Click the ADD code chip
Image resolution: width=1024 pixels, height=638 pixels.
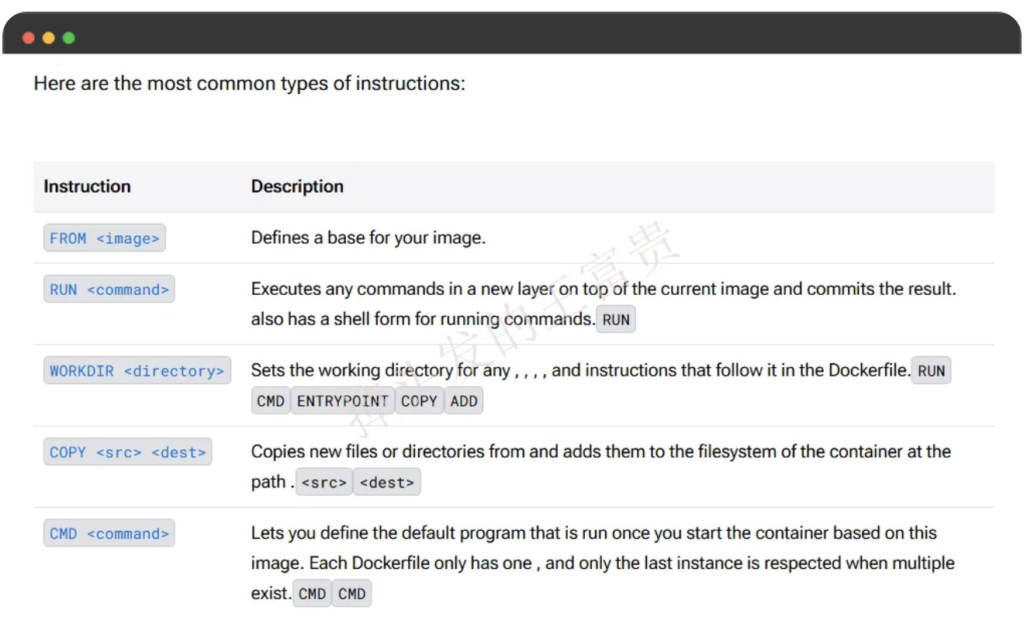pos(464,401)
